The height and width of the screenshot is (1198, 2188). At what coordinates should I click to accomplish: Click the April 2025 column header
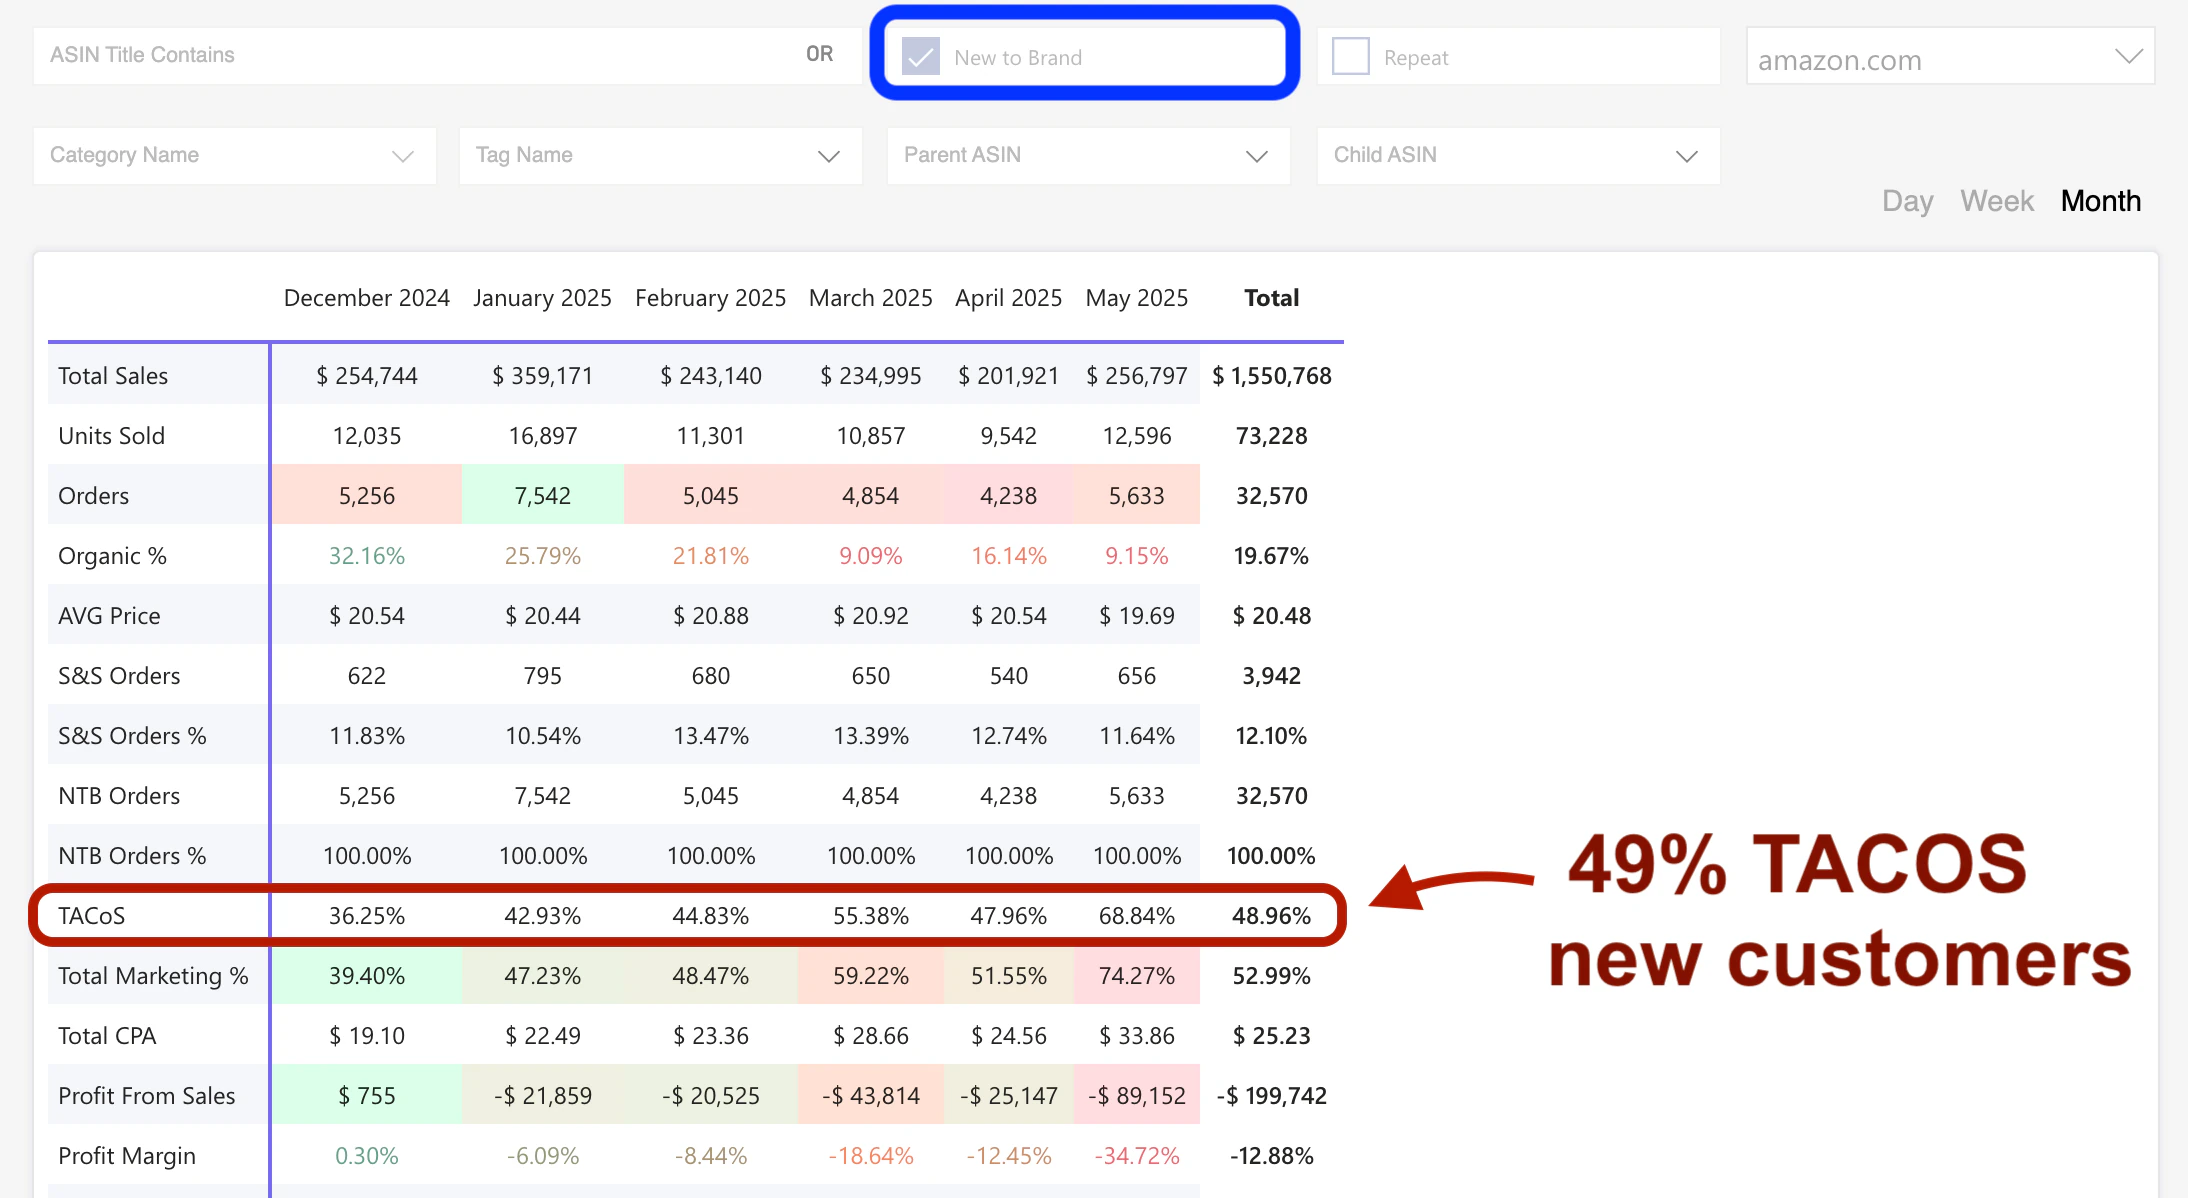(1008, 298)
